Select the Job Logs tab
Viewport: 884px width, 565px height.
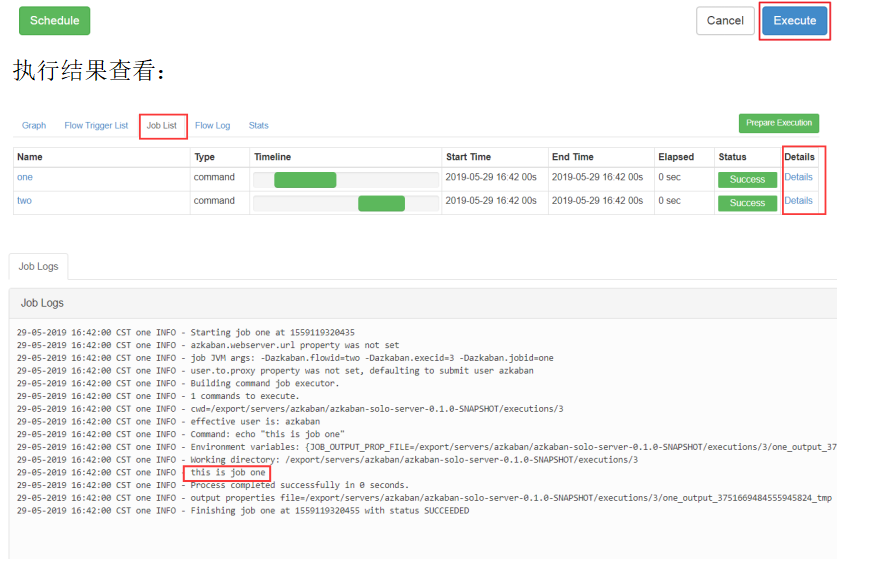click(38, 266)
